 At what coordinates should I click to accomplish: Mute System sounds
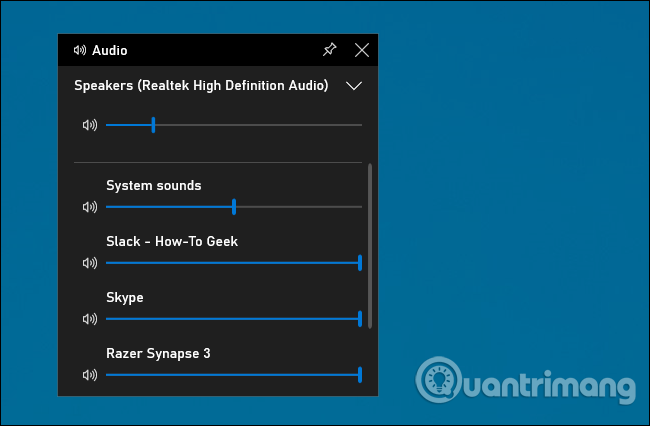pyautogui.click(x=90, y=207)
